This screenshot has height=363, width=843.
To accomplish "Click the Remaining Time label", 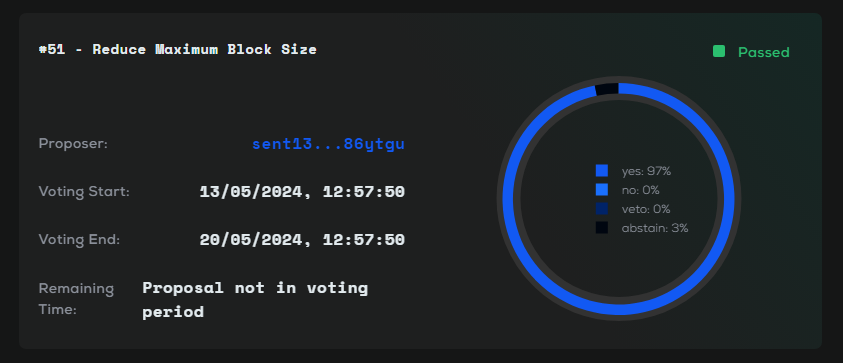I will tap(76, 299).
